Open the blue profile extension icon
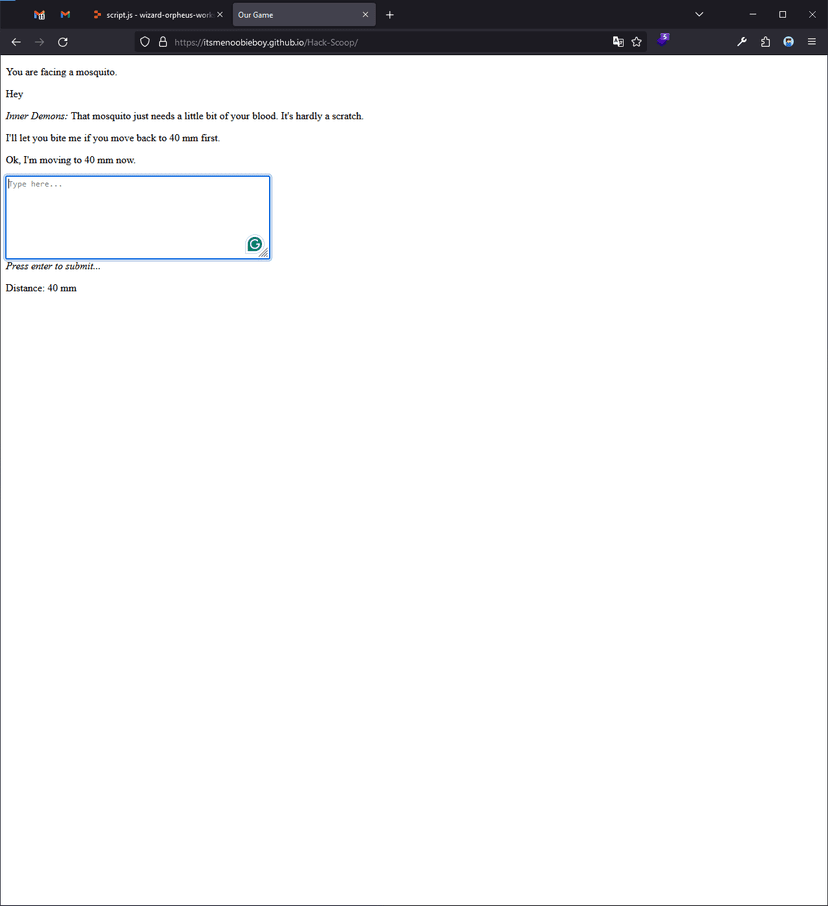The width and height of the screenshot is (828, 906). pyautogui.click(x=789, y=42)
